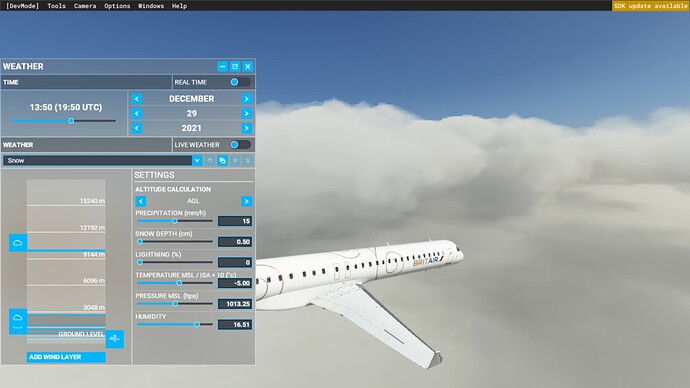Open the Windows menu
Viewport: 690px width, 388px height.
(x=151, y=6)
